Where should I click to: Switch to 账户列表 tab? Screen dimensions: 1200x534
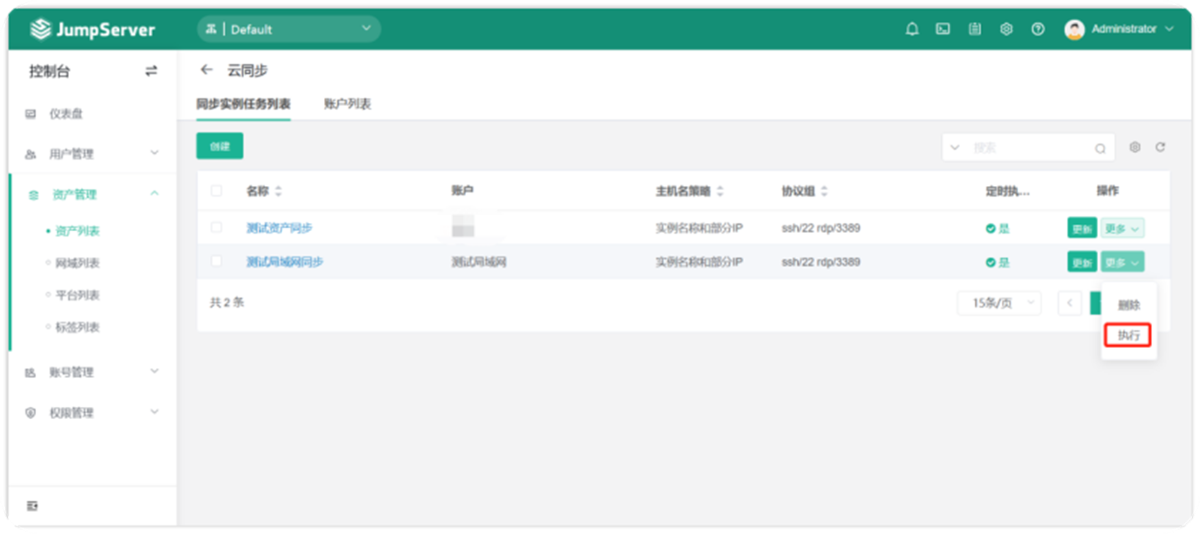(x=348, y=104)
